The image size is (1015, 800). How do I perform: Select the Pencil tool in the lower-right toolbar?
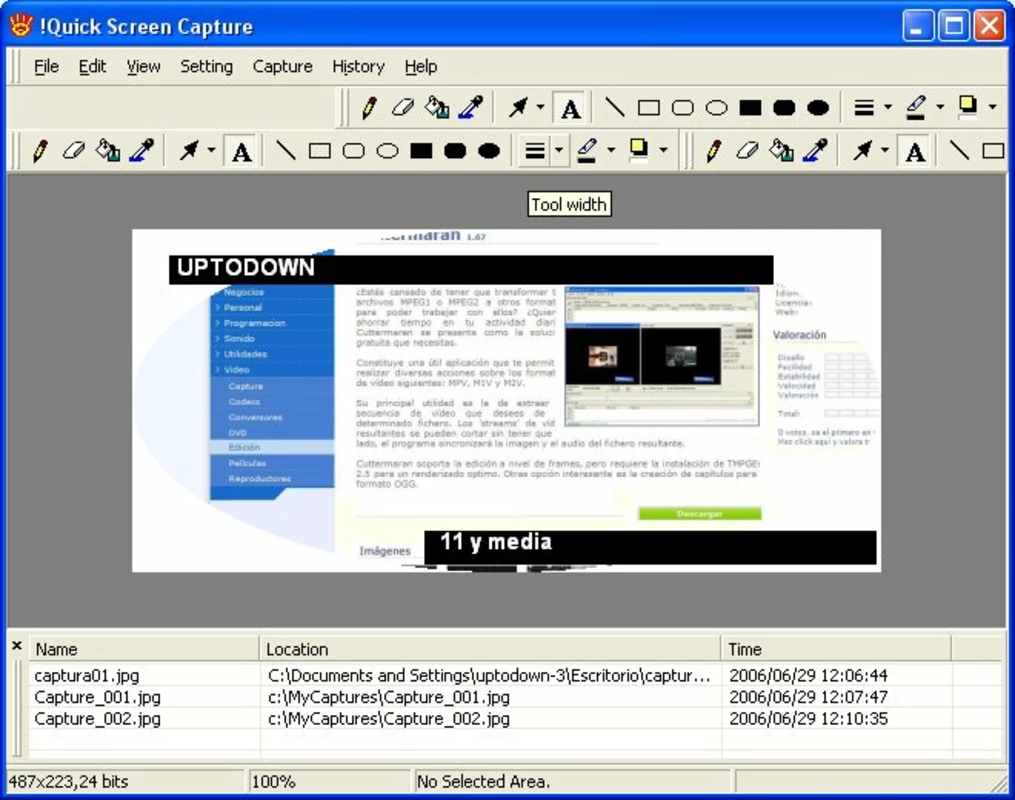click(x=713, y=151)
